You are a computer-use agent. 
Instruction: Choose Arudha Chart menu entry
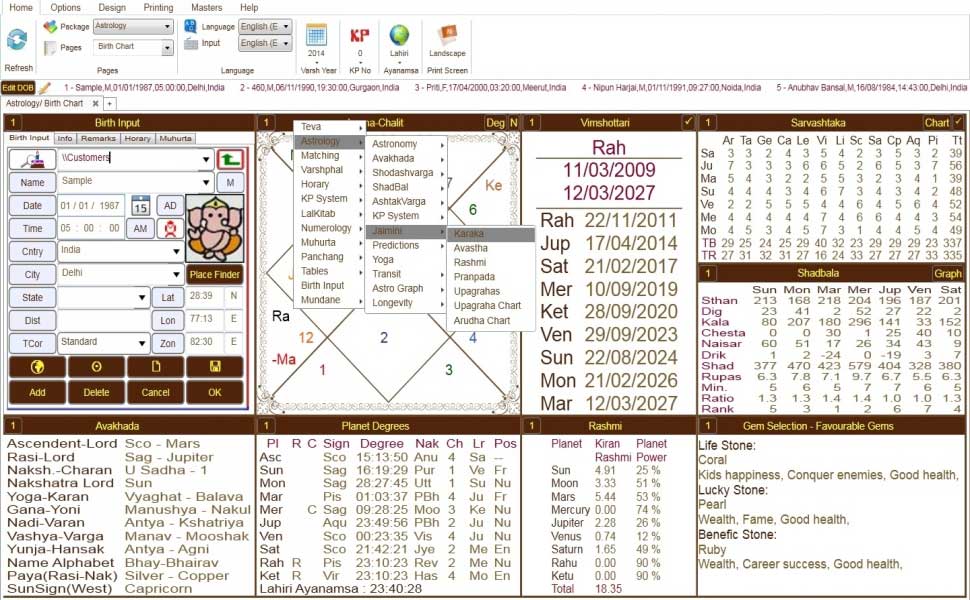pyautogui.click(x=491, y=320)
